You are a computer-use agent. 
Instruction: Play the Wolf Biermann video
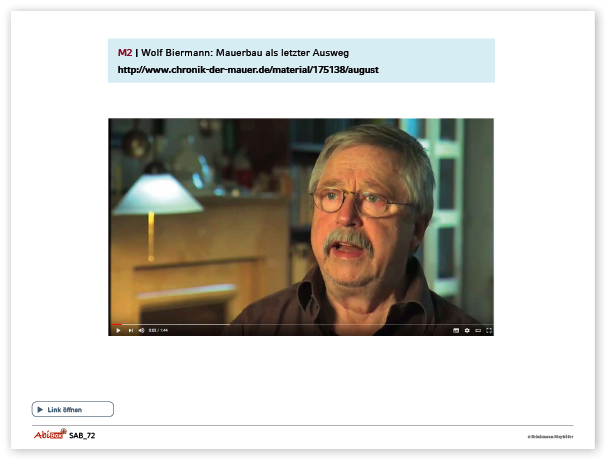(118, 330)
